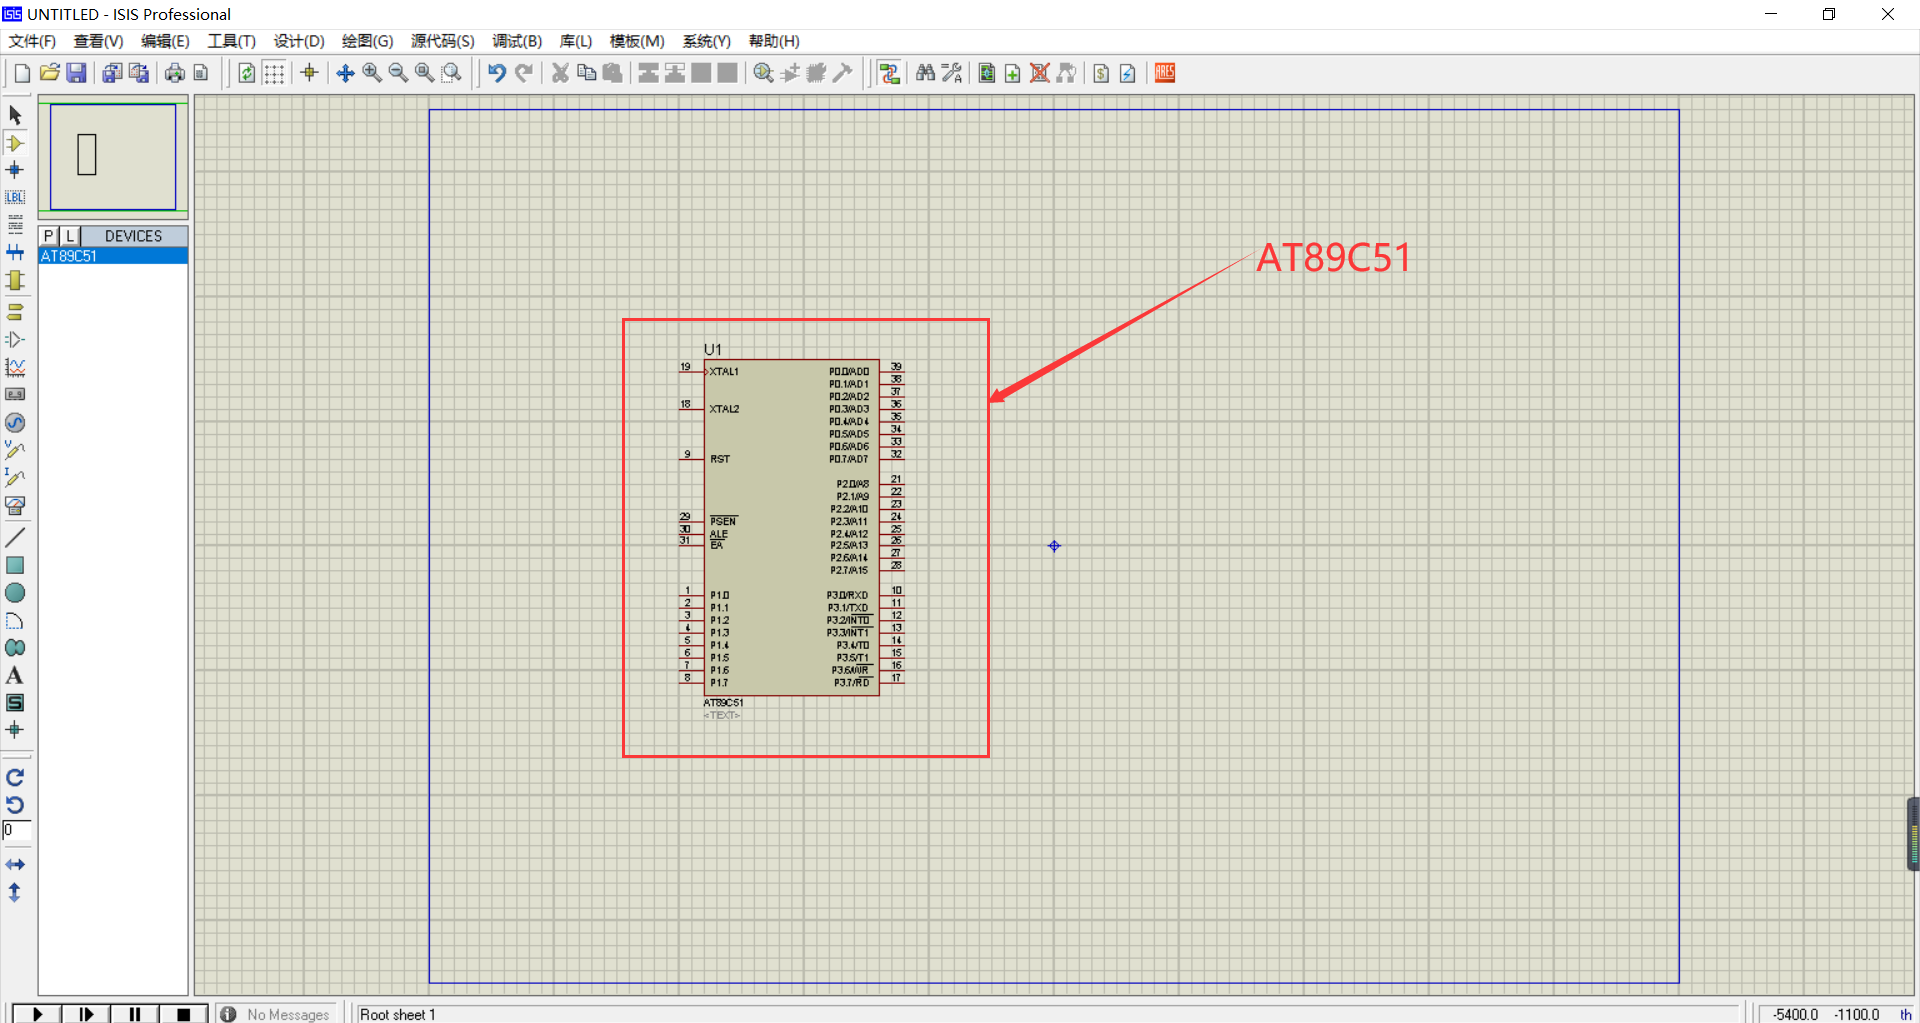The height and width of the screenshot is (1023, 1920).
Task: Click the Bill of Materials icon
Action: click(x=1101, y=73)
